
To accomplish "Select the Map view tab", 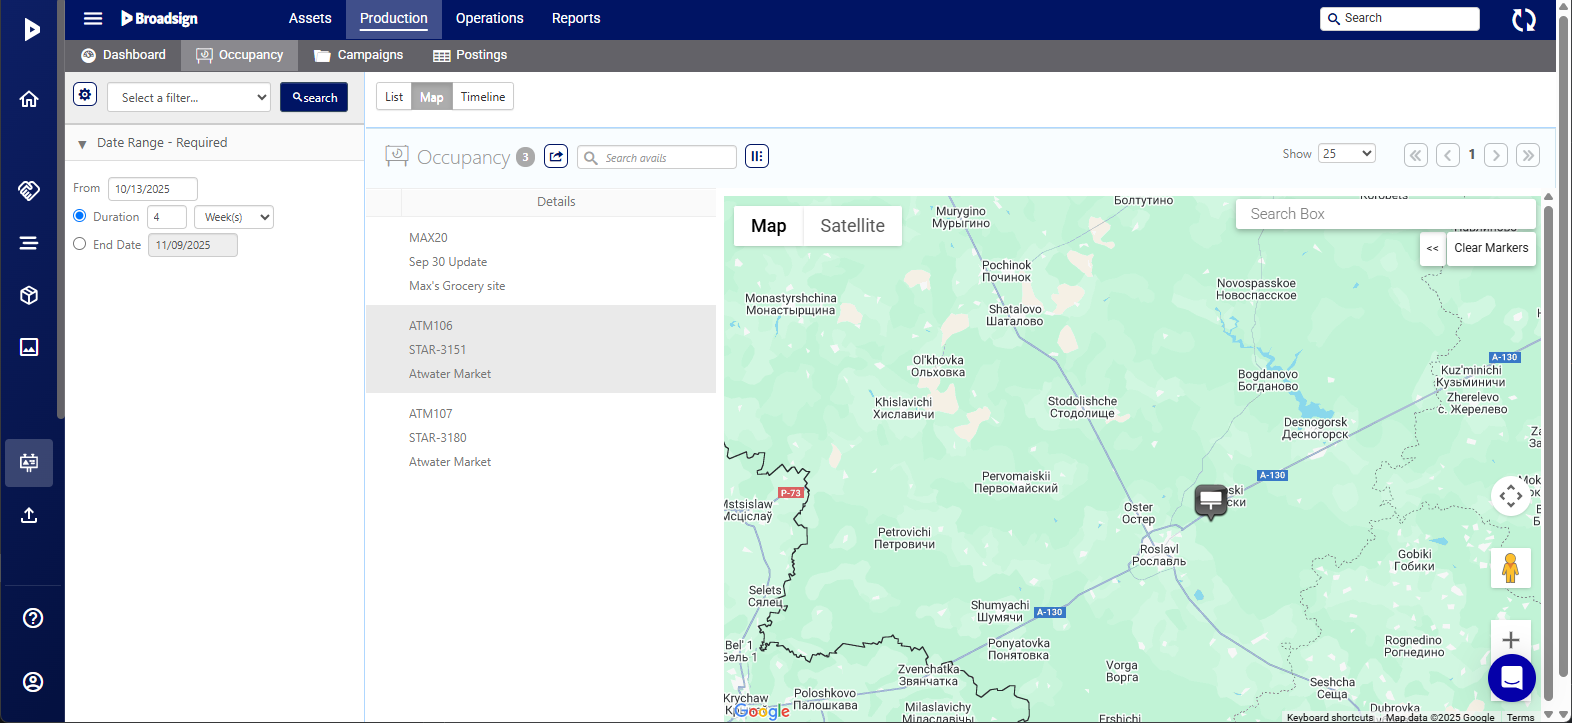I will click(432, 96).
